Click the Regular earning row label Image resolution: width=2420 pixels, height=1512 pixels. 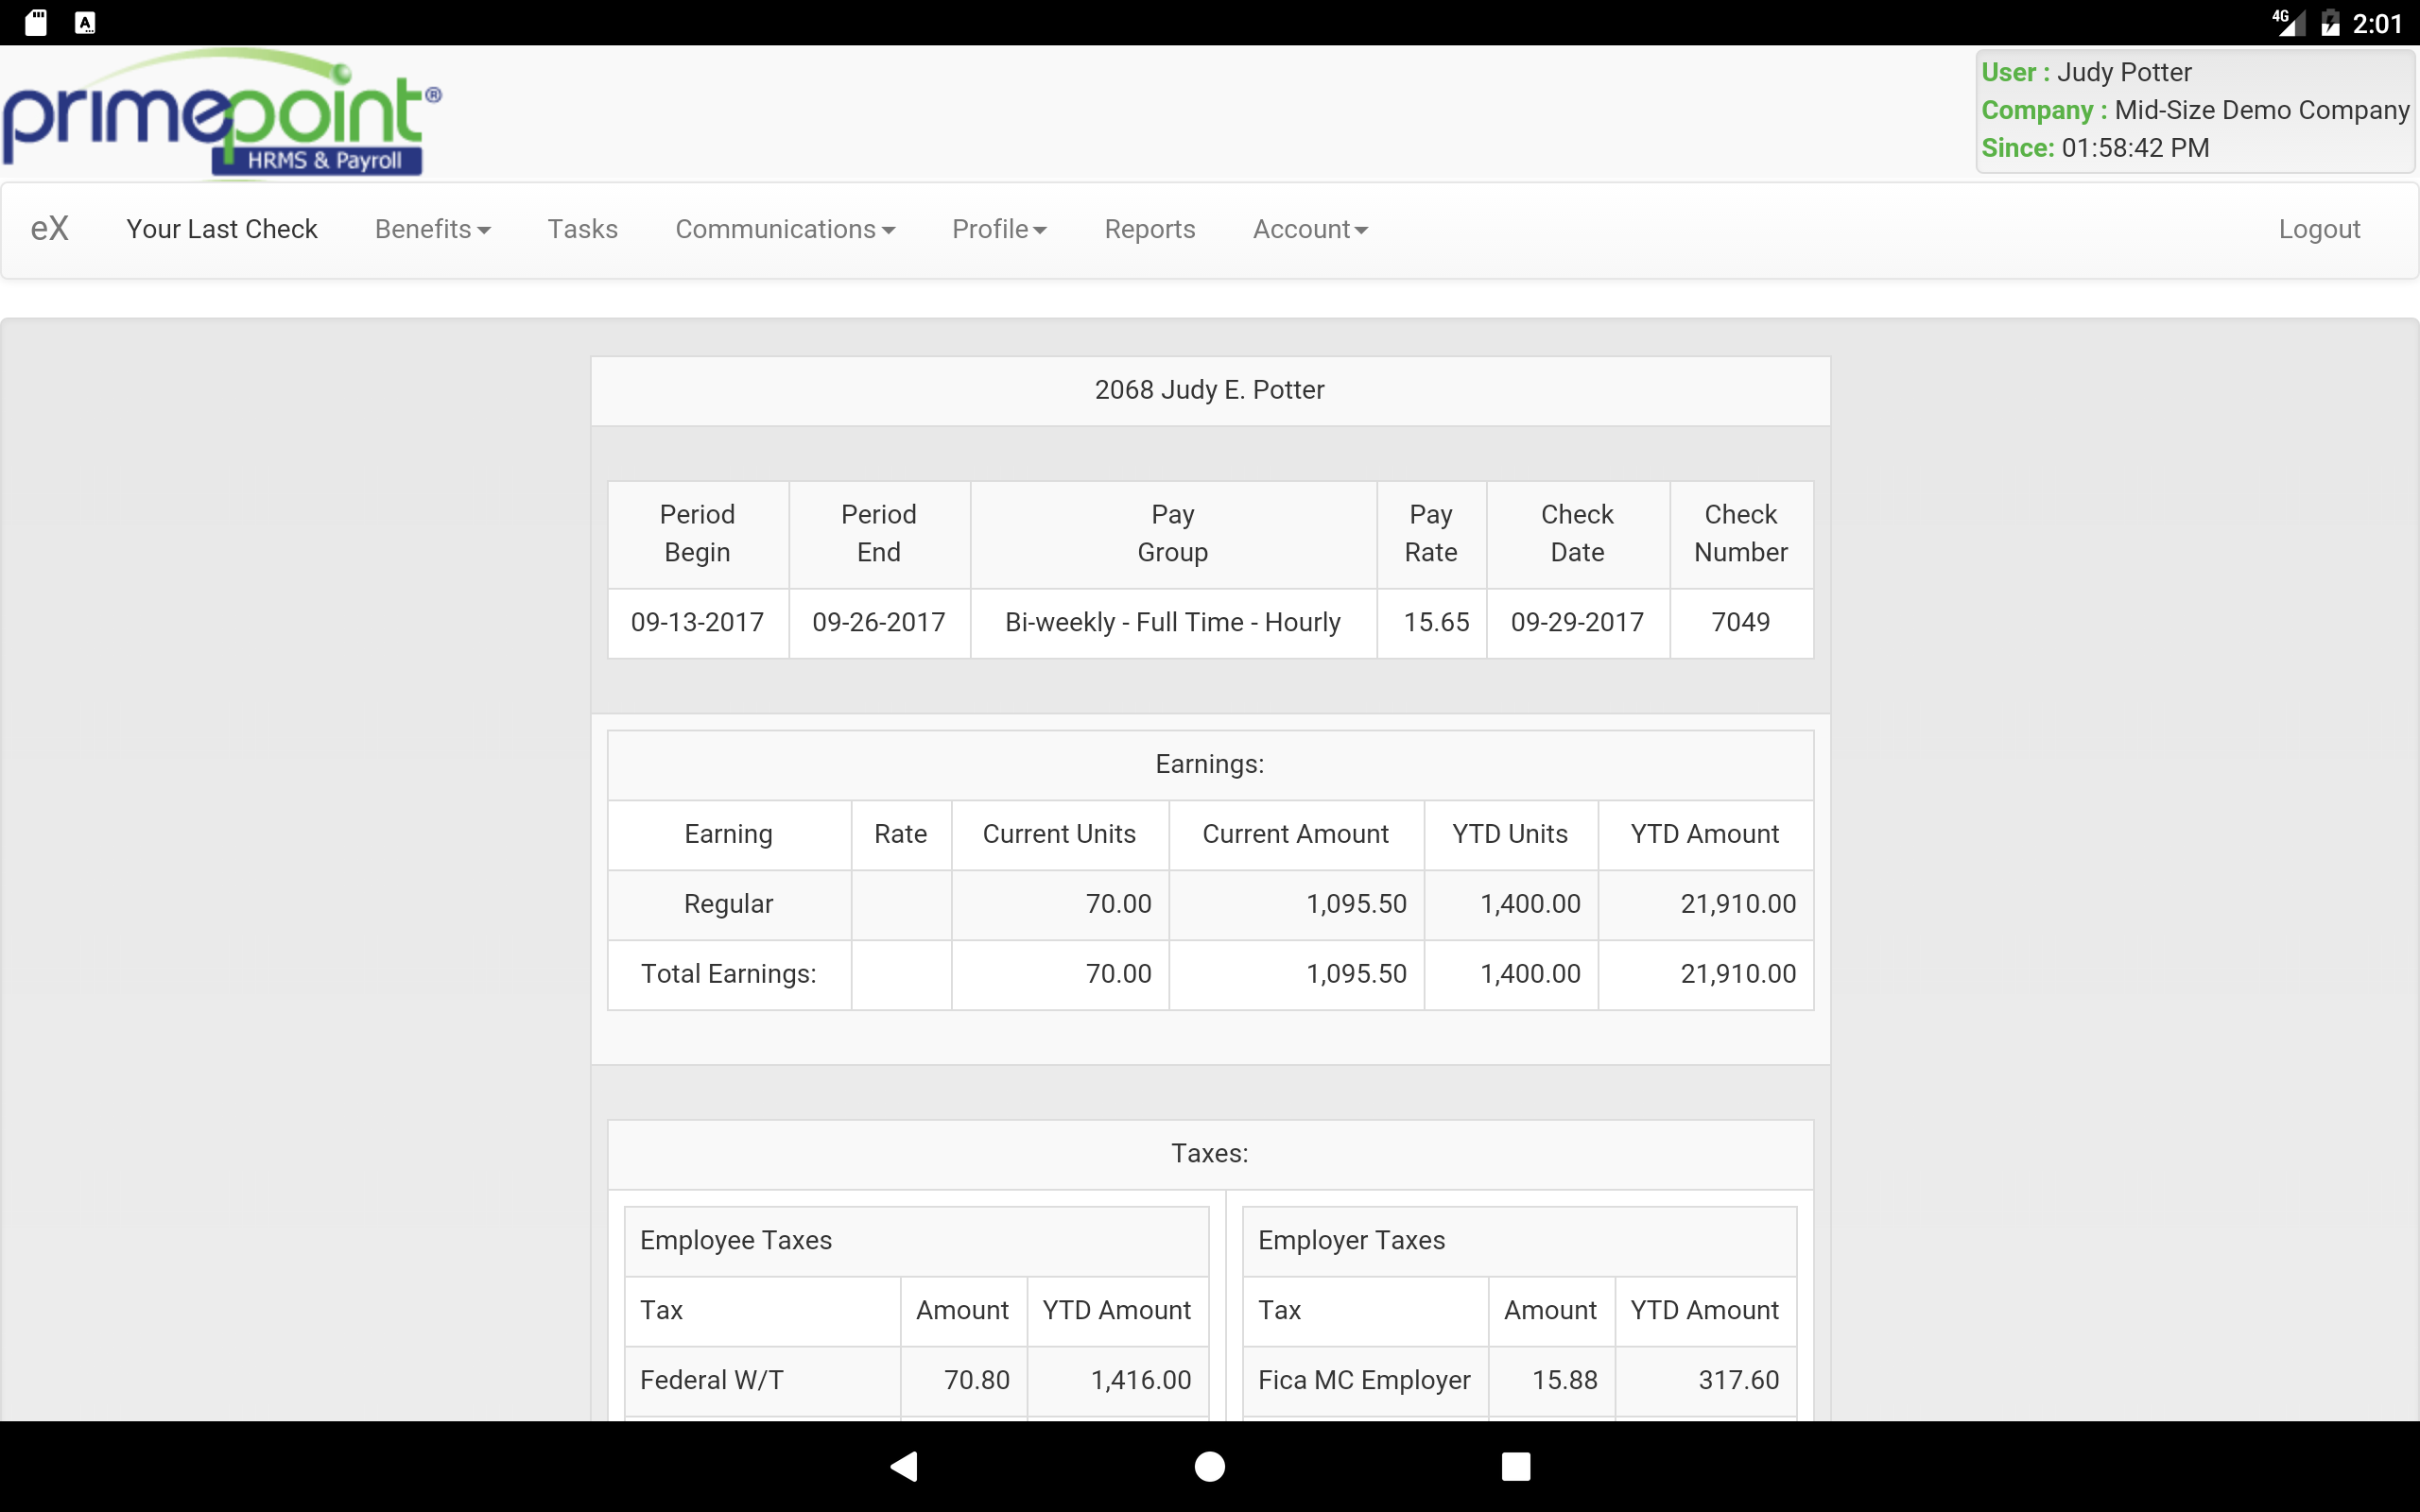(x=729, y=904)
